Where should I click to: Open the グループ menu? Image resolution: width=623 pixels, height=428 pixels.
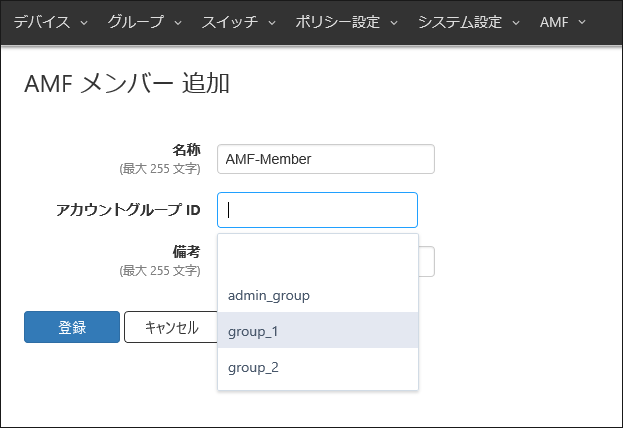click(x=135, y=22)
